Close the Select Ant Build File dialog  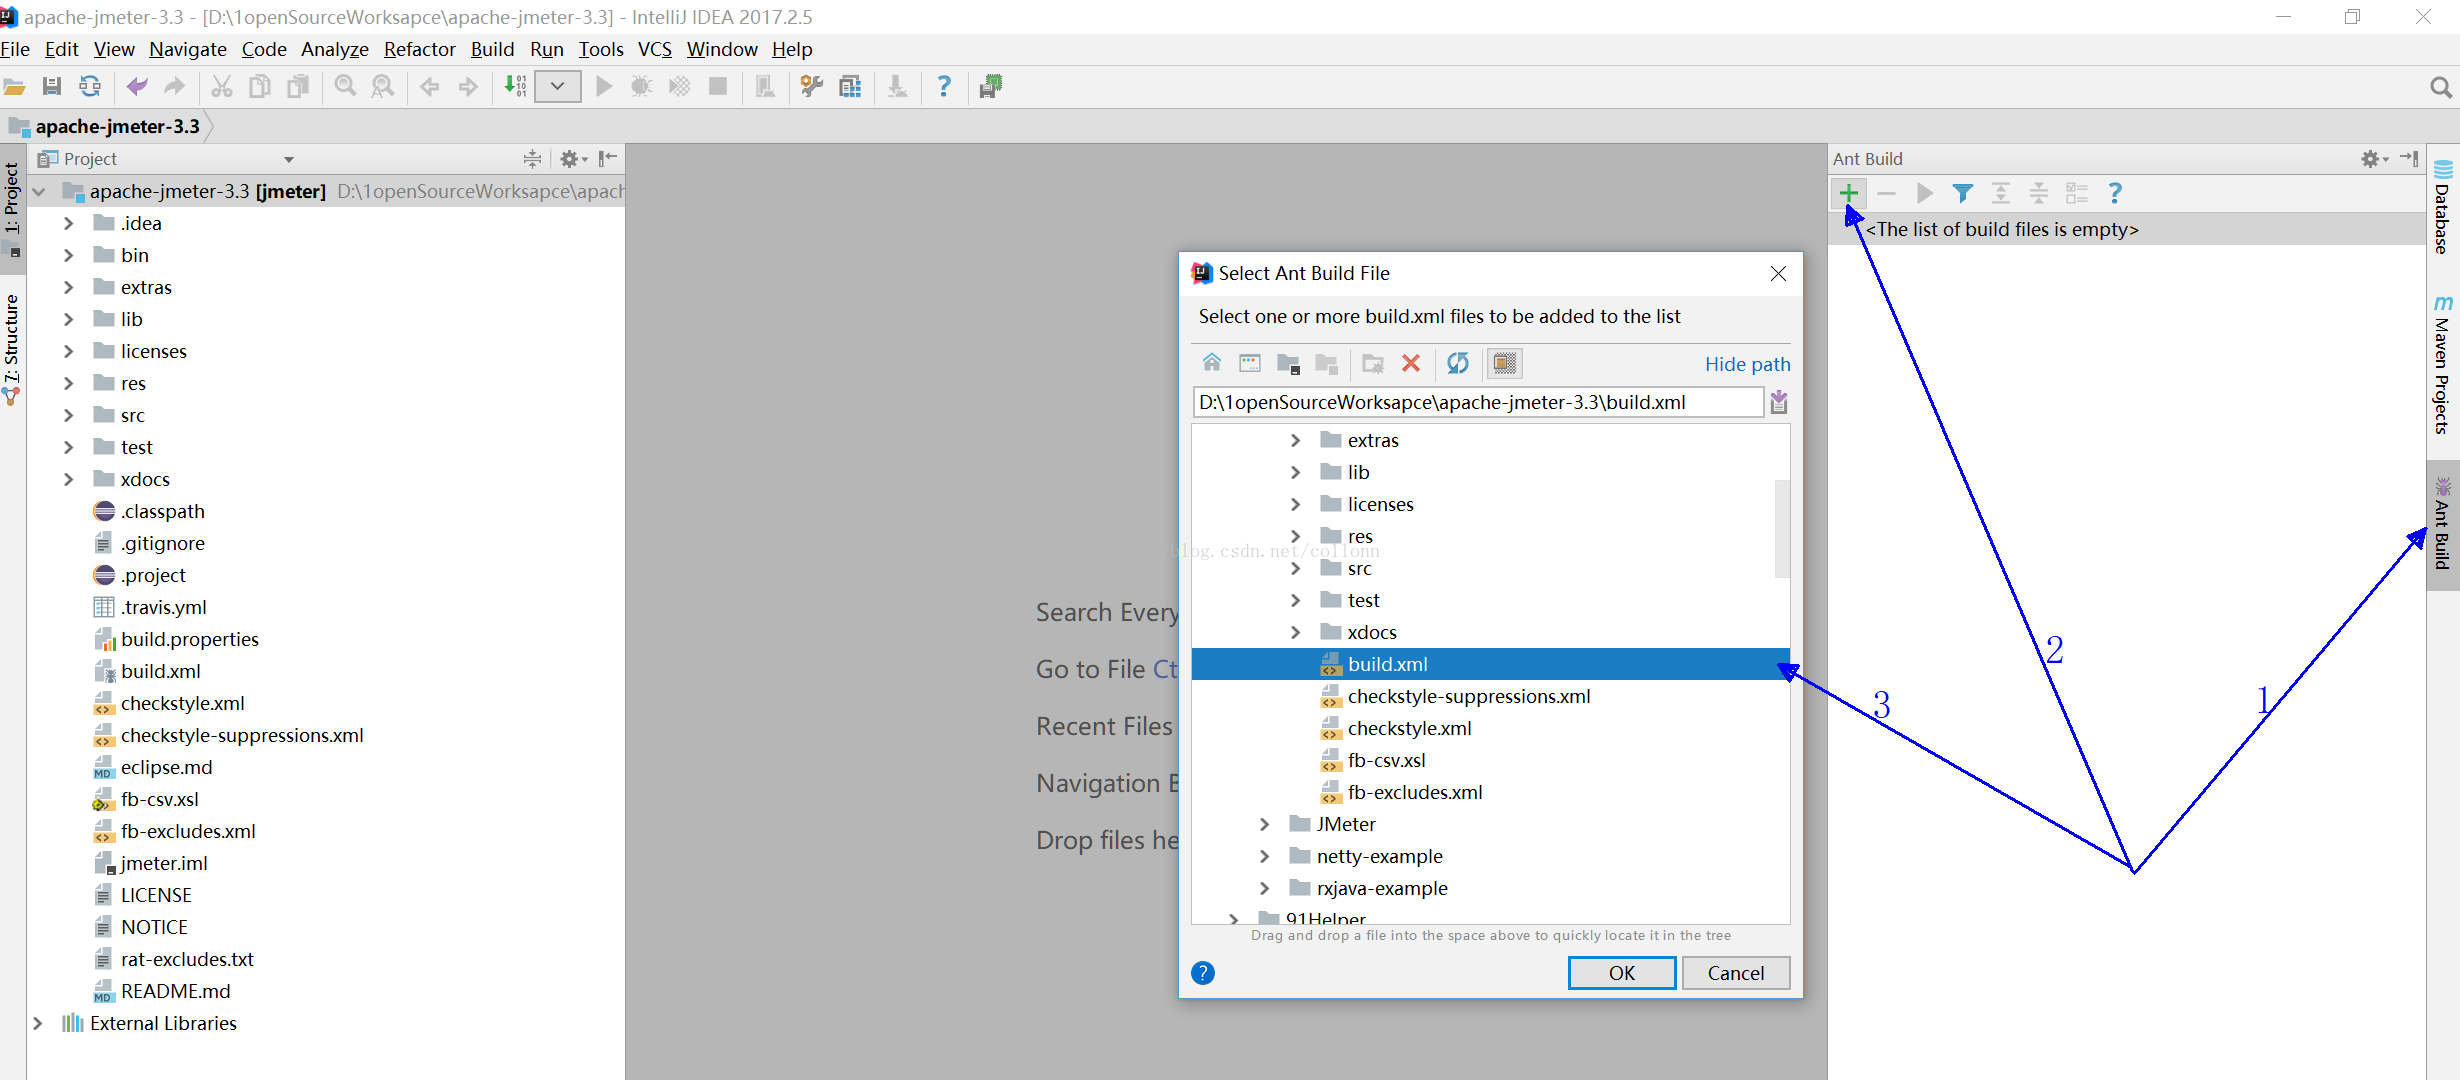coord(1778,273)
